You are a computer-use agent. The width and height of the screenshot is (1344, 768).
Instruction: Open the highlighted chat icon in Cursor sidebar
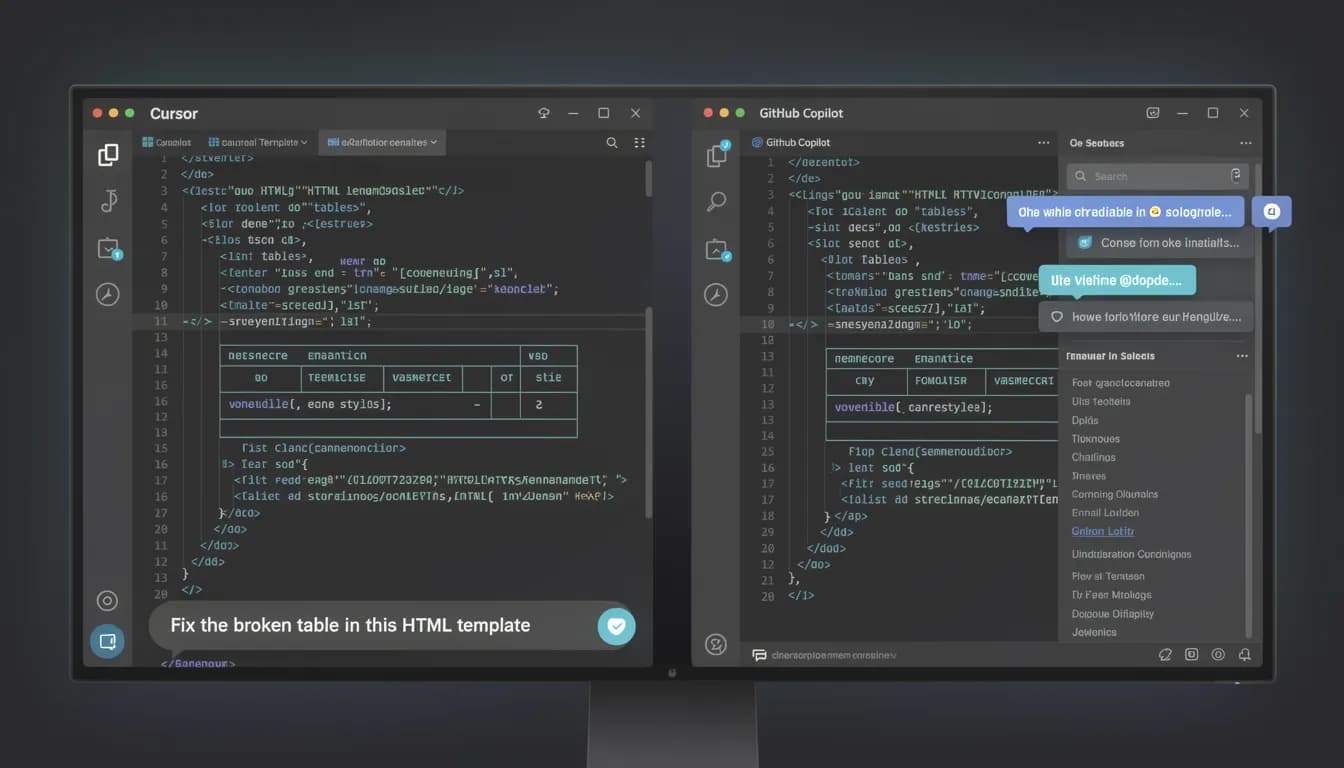(107, 641)
